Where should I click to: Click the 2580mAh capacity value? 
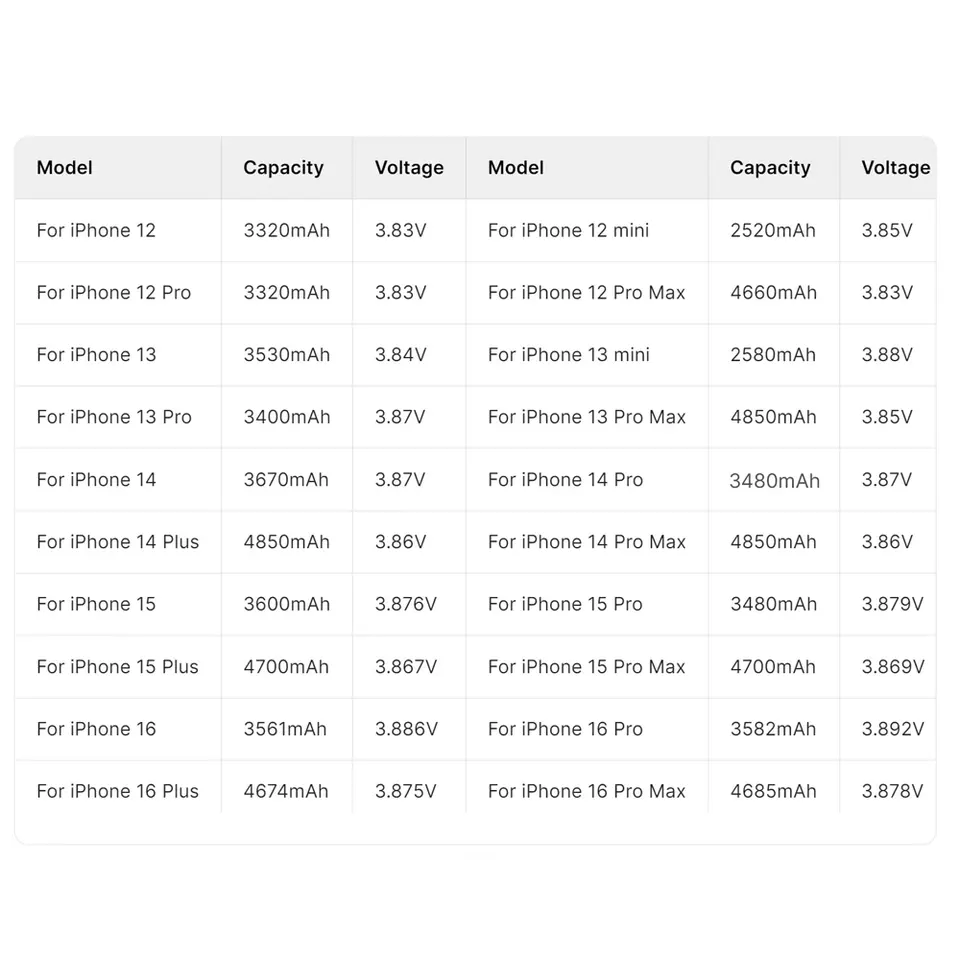coord(773,355)
